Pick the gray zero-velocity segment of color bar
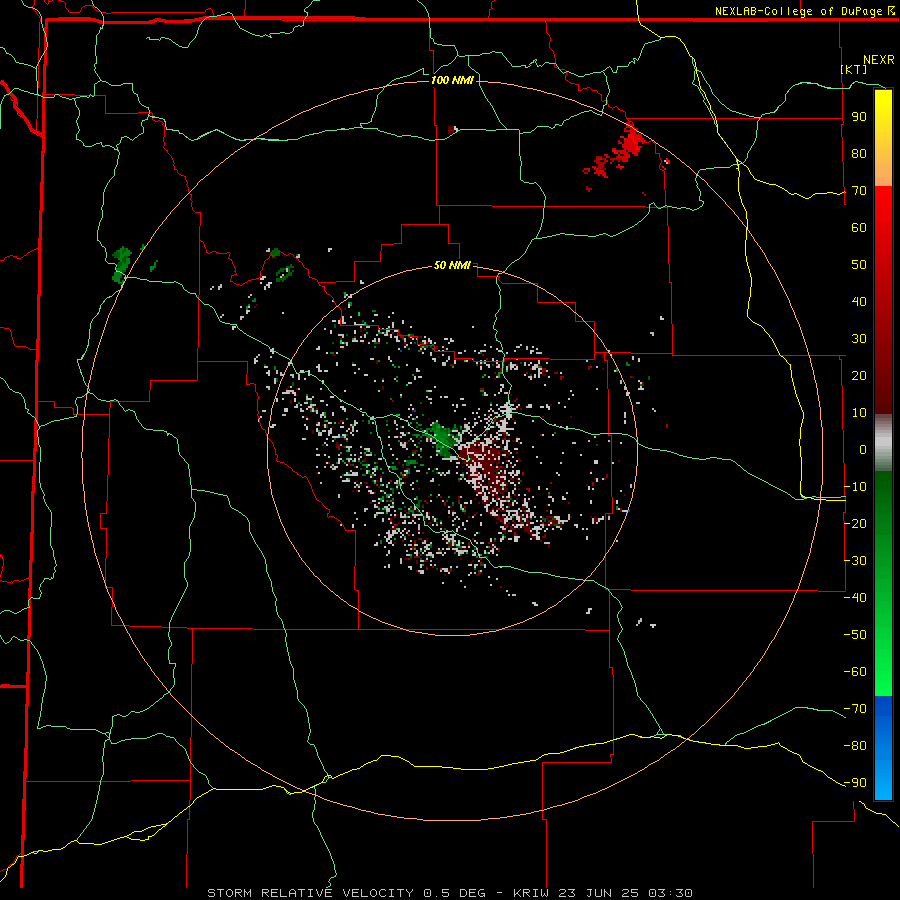900x900 pixels. tap(883, 443)
